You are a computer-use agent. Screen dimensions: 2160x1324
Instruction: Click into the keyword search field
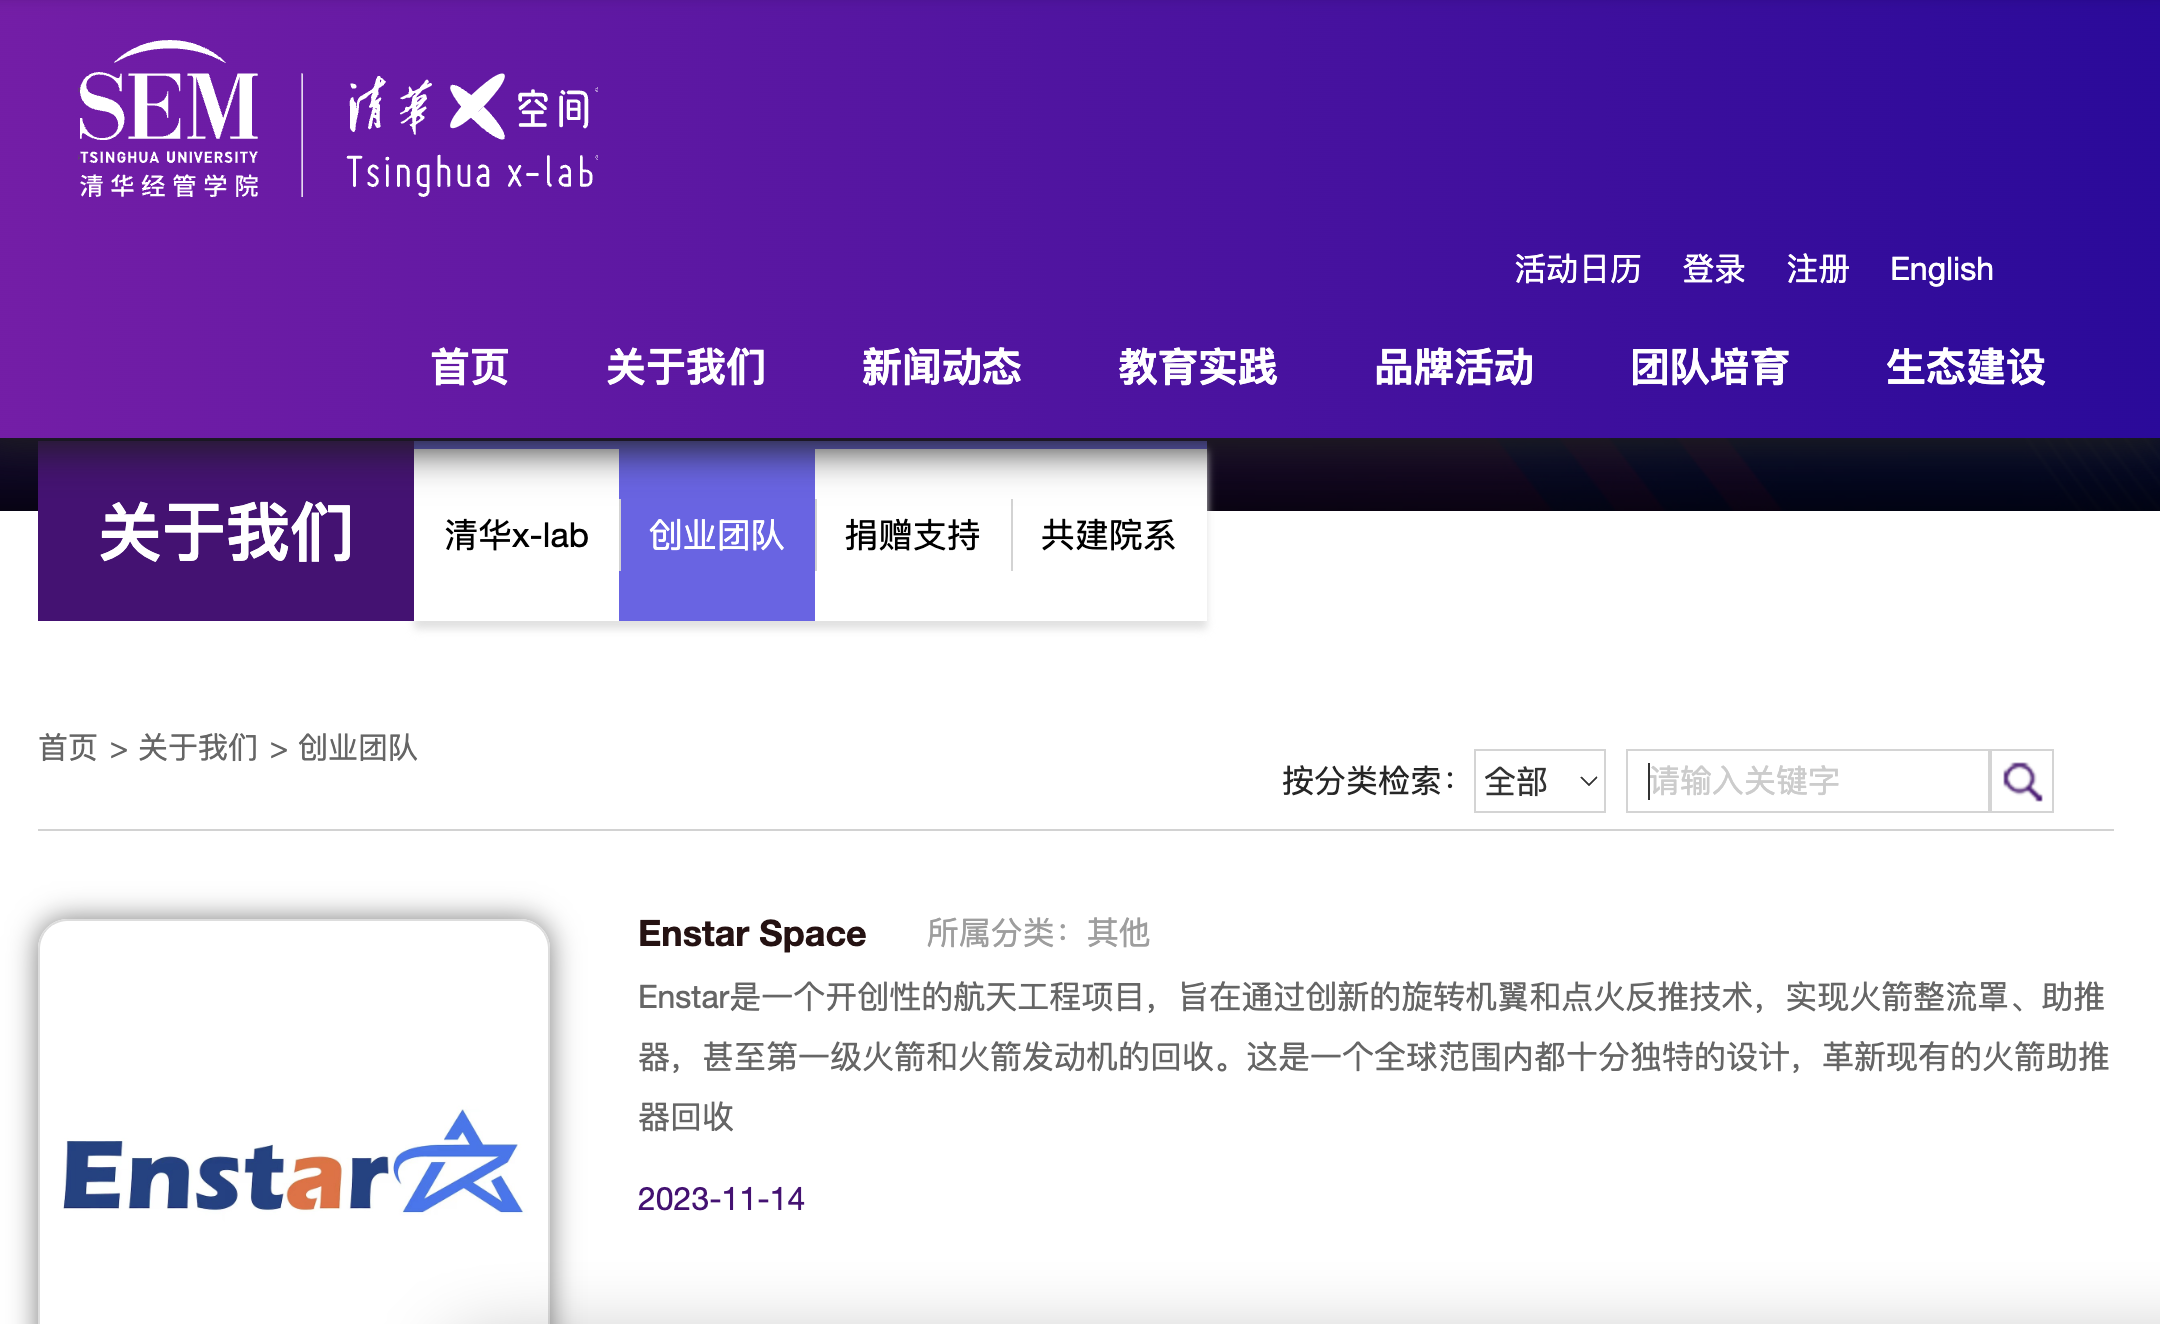[x=1806, y=781]
